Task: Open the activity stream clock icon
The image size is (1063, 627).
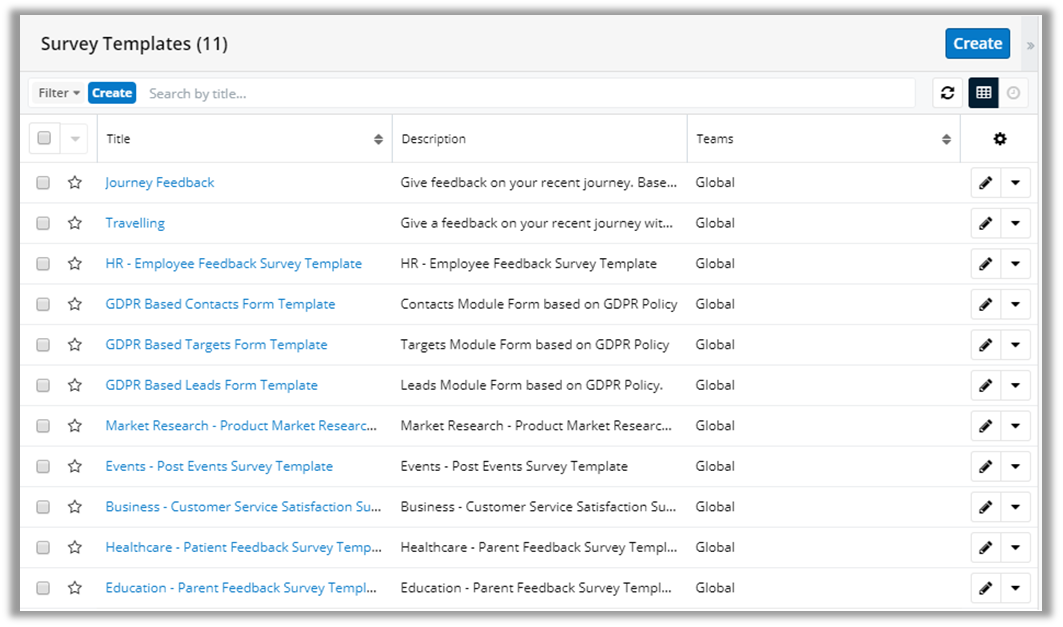Action: 1014,93
